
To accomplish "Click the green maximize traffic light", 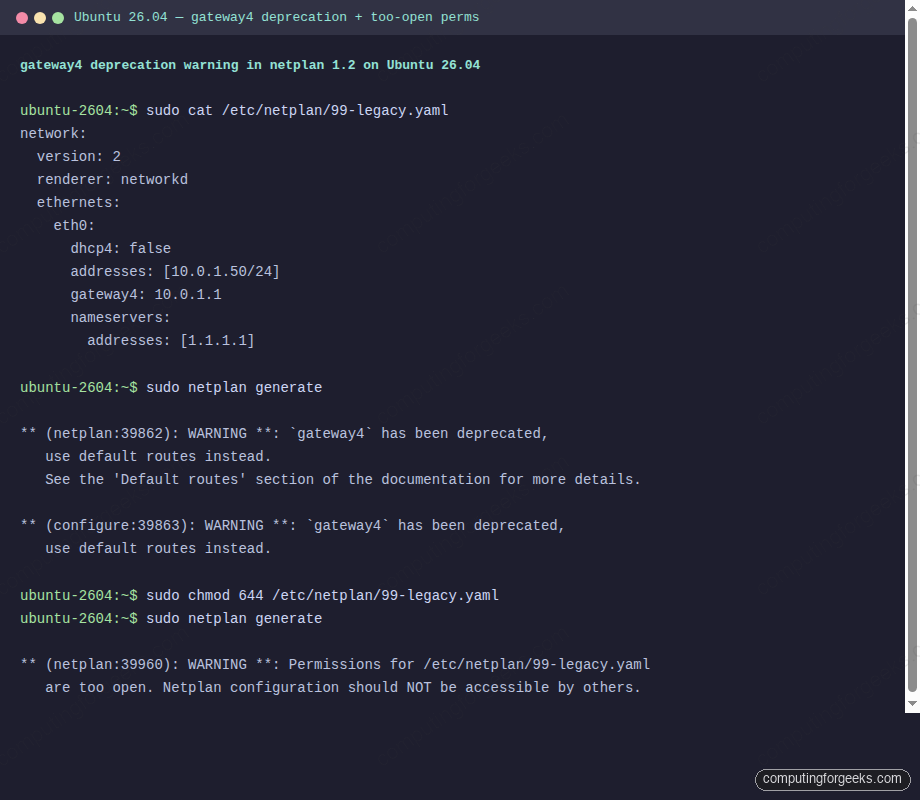I will point(58,17).
